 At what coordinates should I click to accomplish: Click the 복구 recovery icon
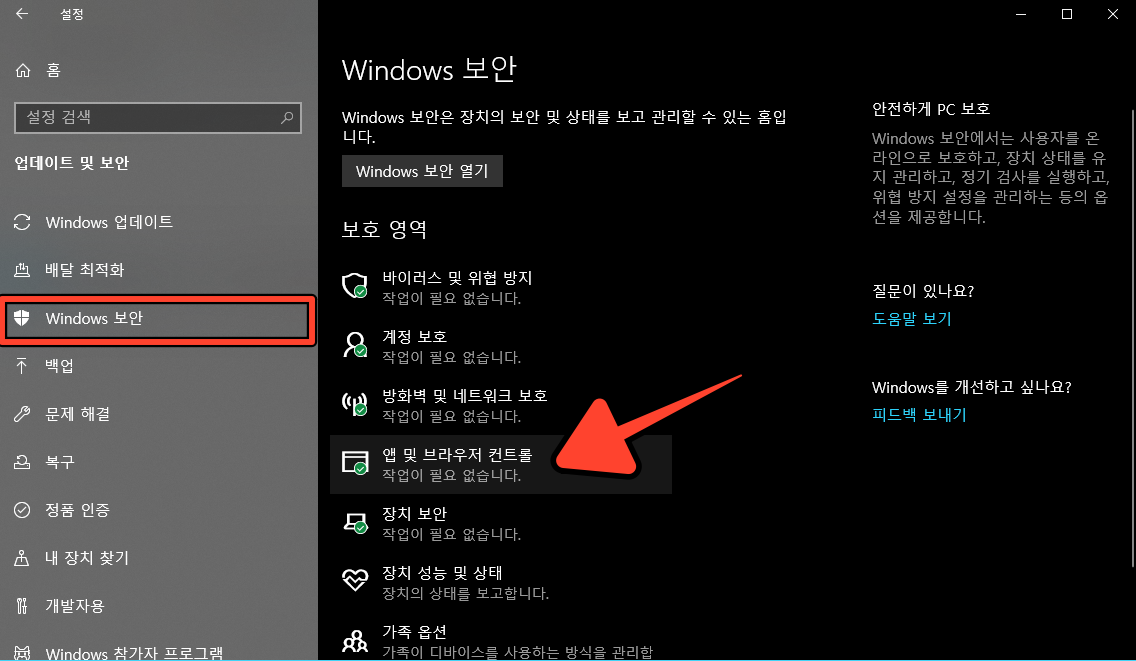click(22, 462)
